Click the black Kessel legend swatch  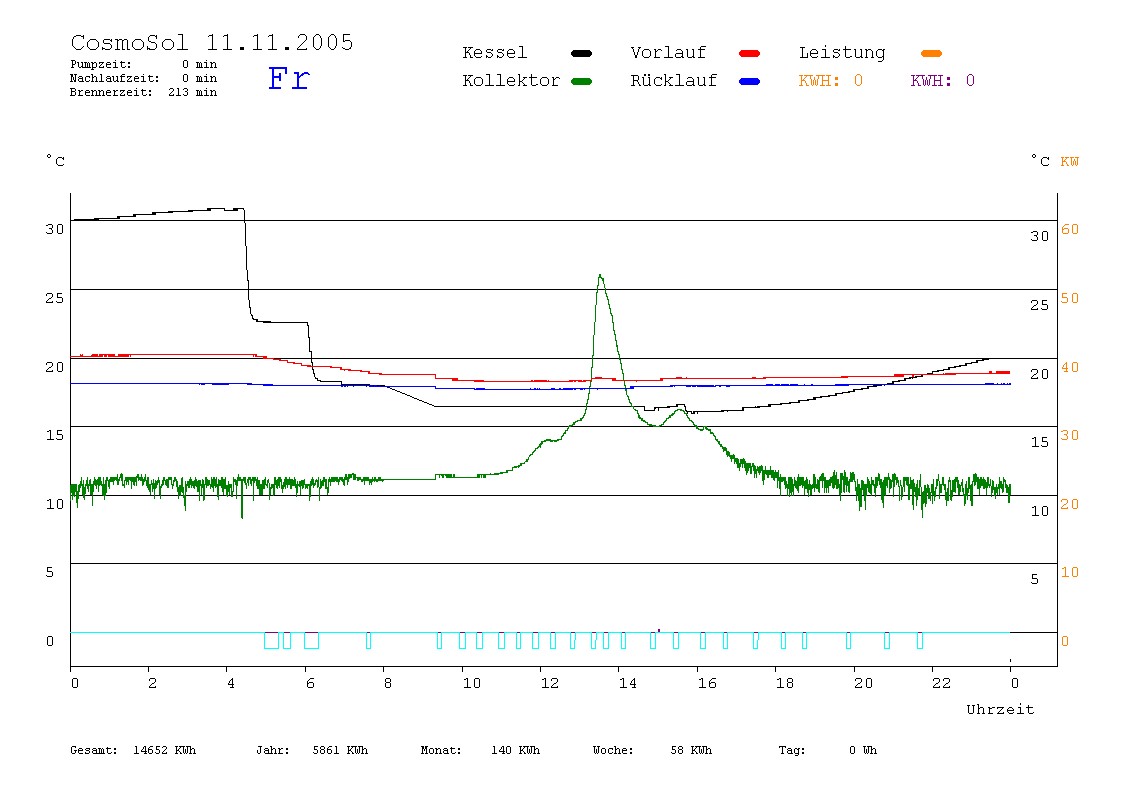581,53
